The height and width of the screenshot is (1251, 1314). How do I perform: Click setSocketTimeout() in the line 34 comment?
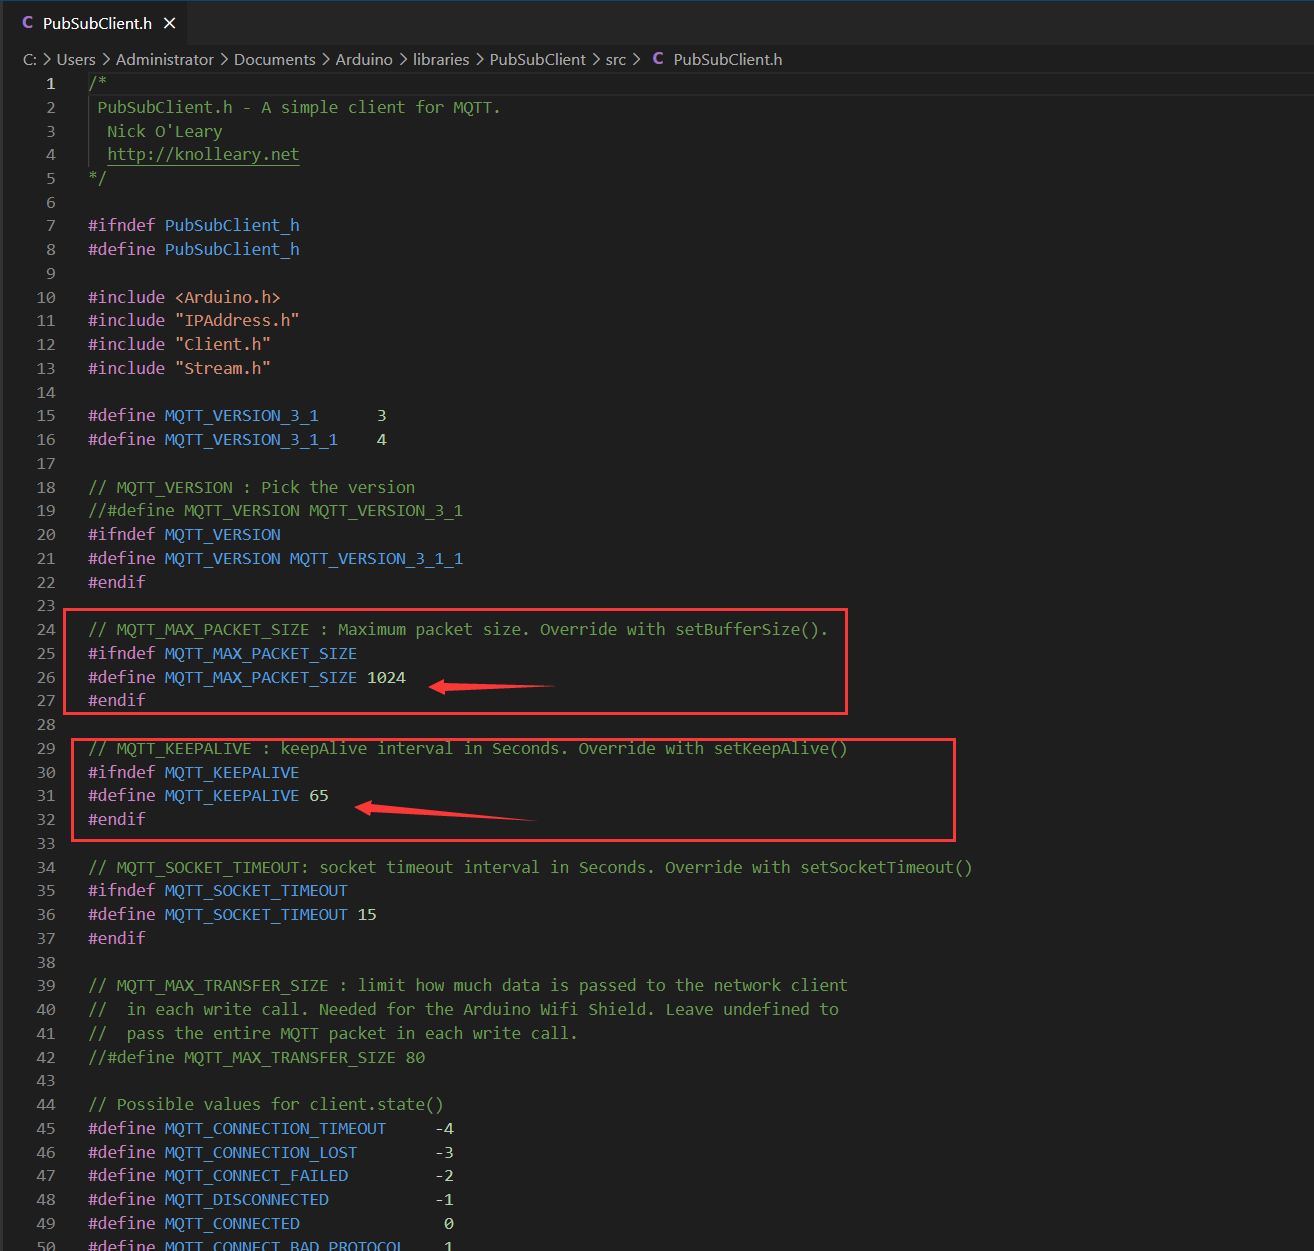click(886, 867)
